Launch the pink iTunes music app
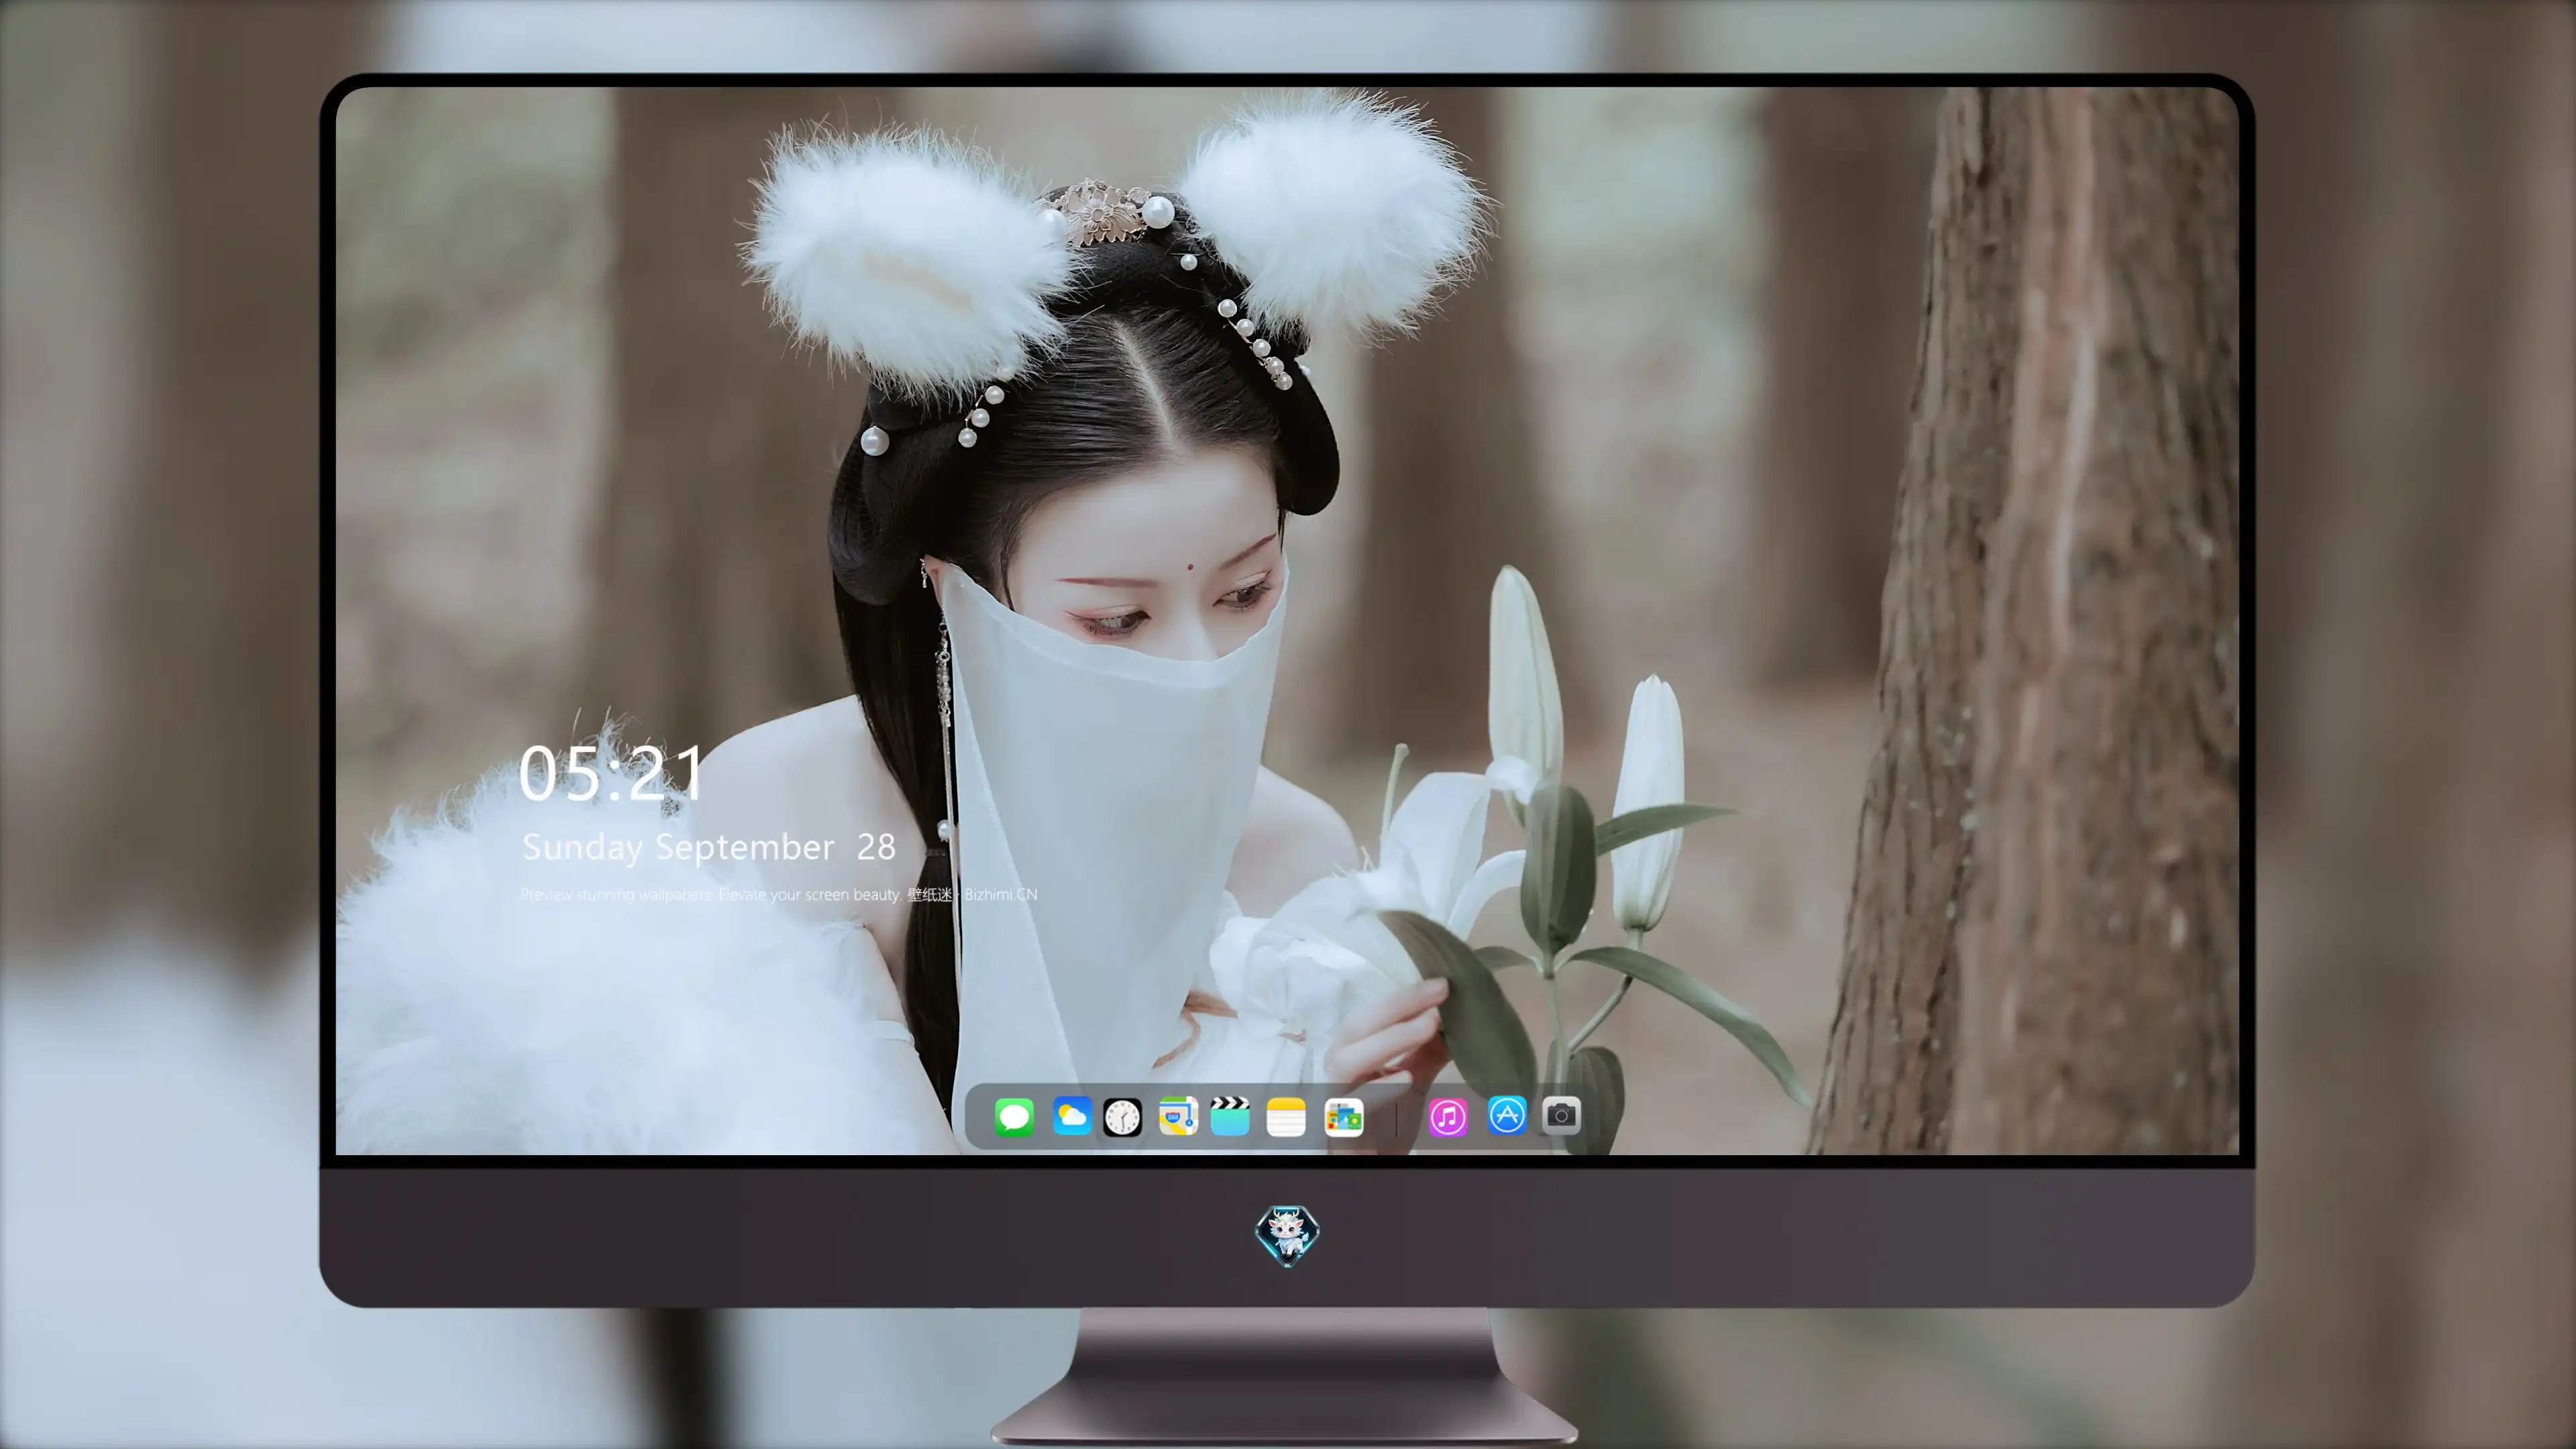The height and width of the screenshot is (1449, 2576). [x=1448, y=1117]
